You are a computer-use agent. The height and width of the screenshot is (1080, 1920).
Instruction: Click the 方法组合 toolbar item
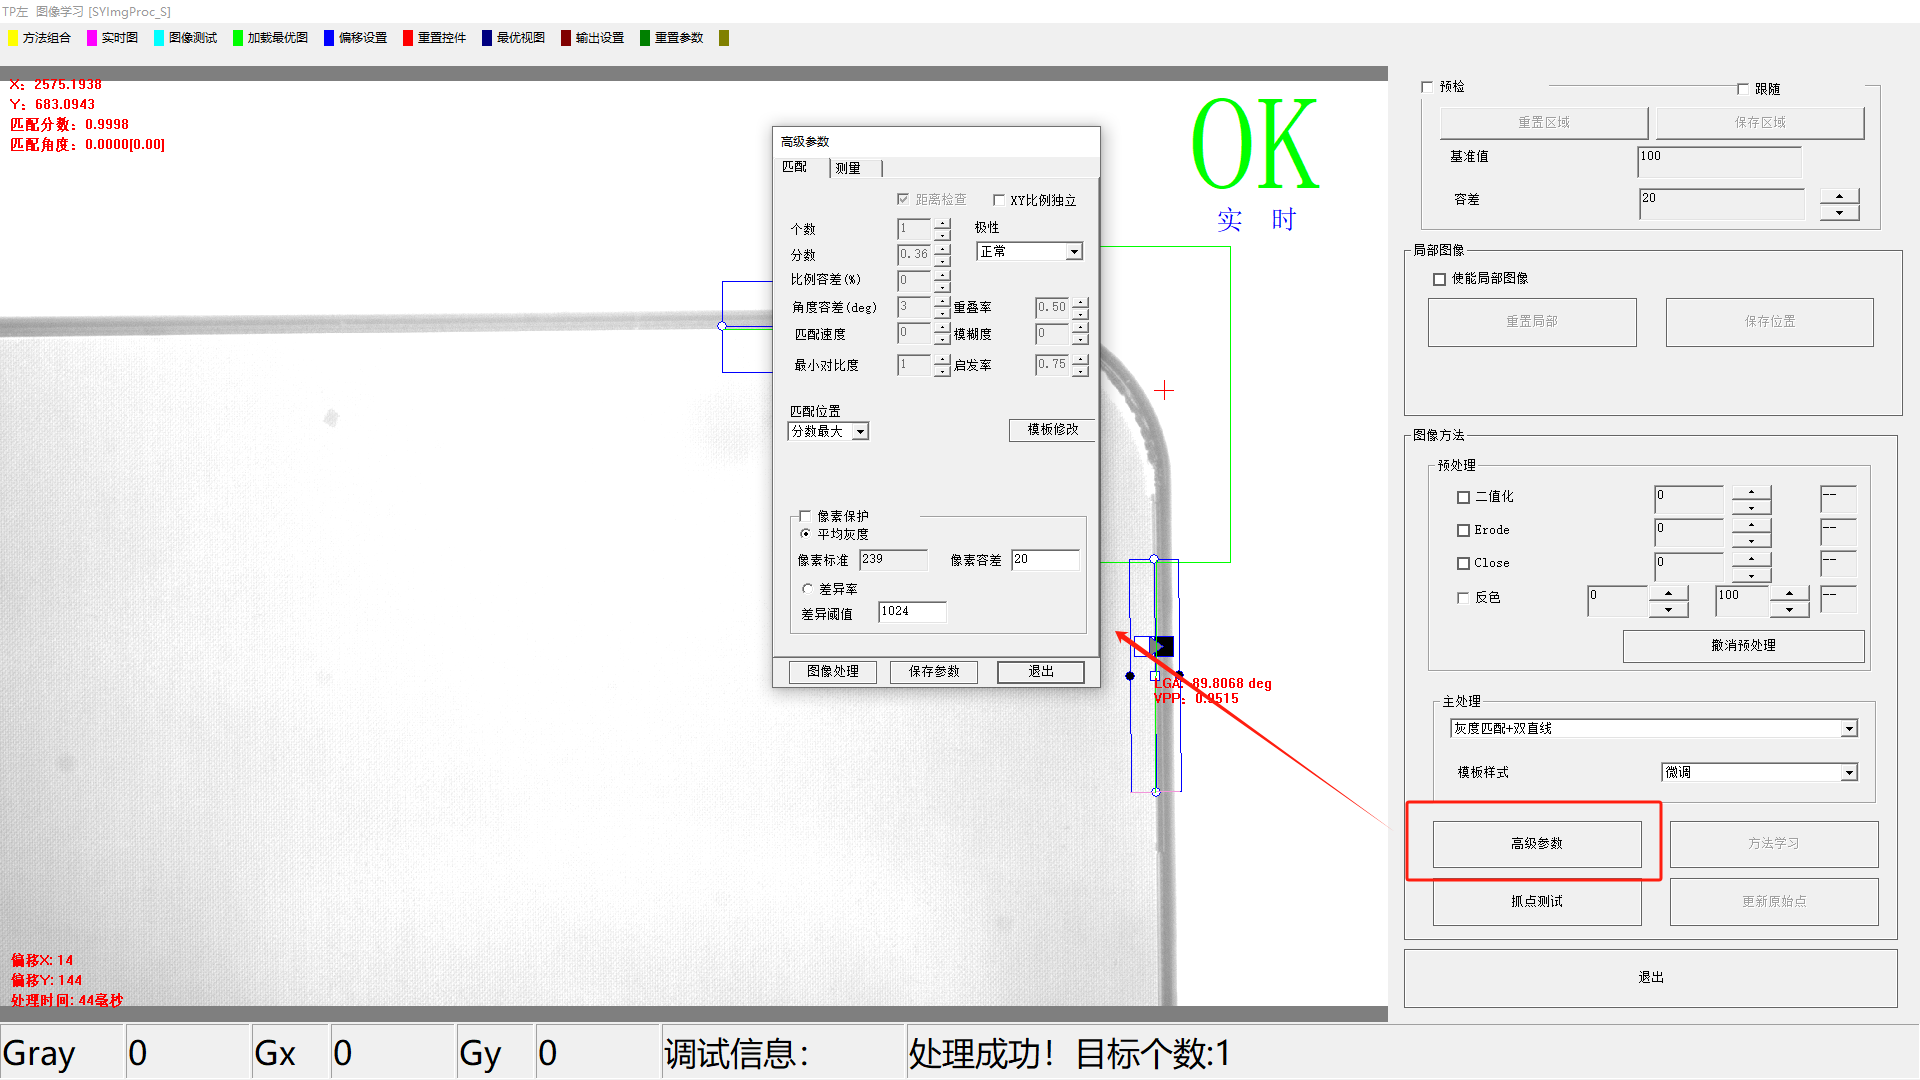tap(46, 38)
